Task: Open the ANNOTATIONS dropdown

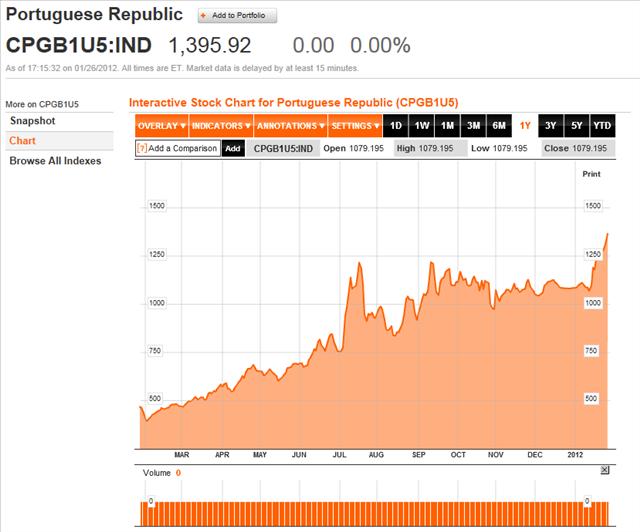Action: click(290, 126)
